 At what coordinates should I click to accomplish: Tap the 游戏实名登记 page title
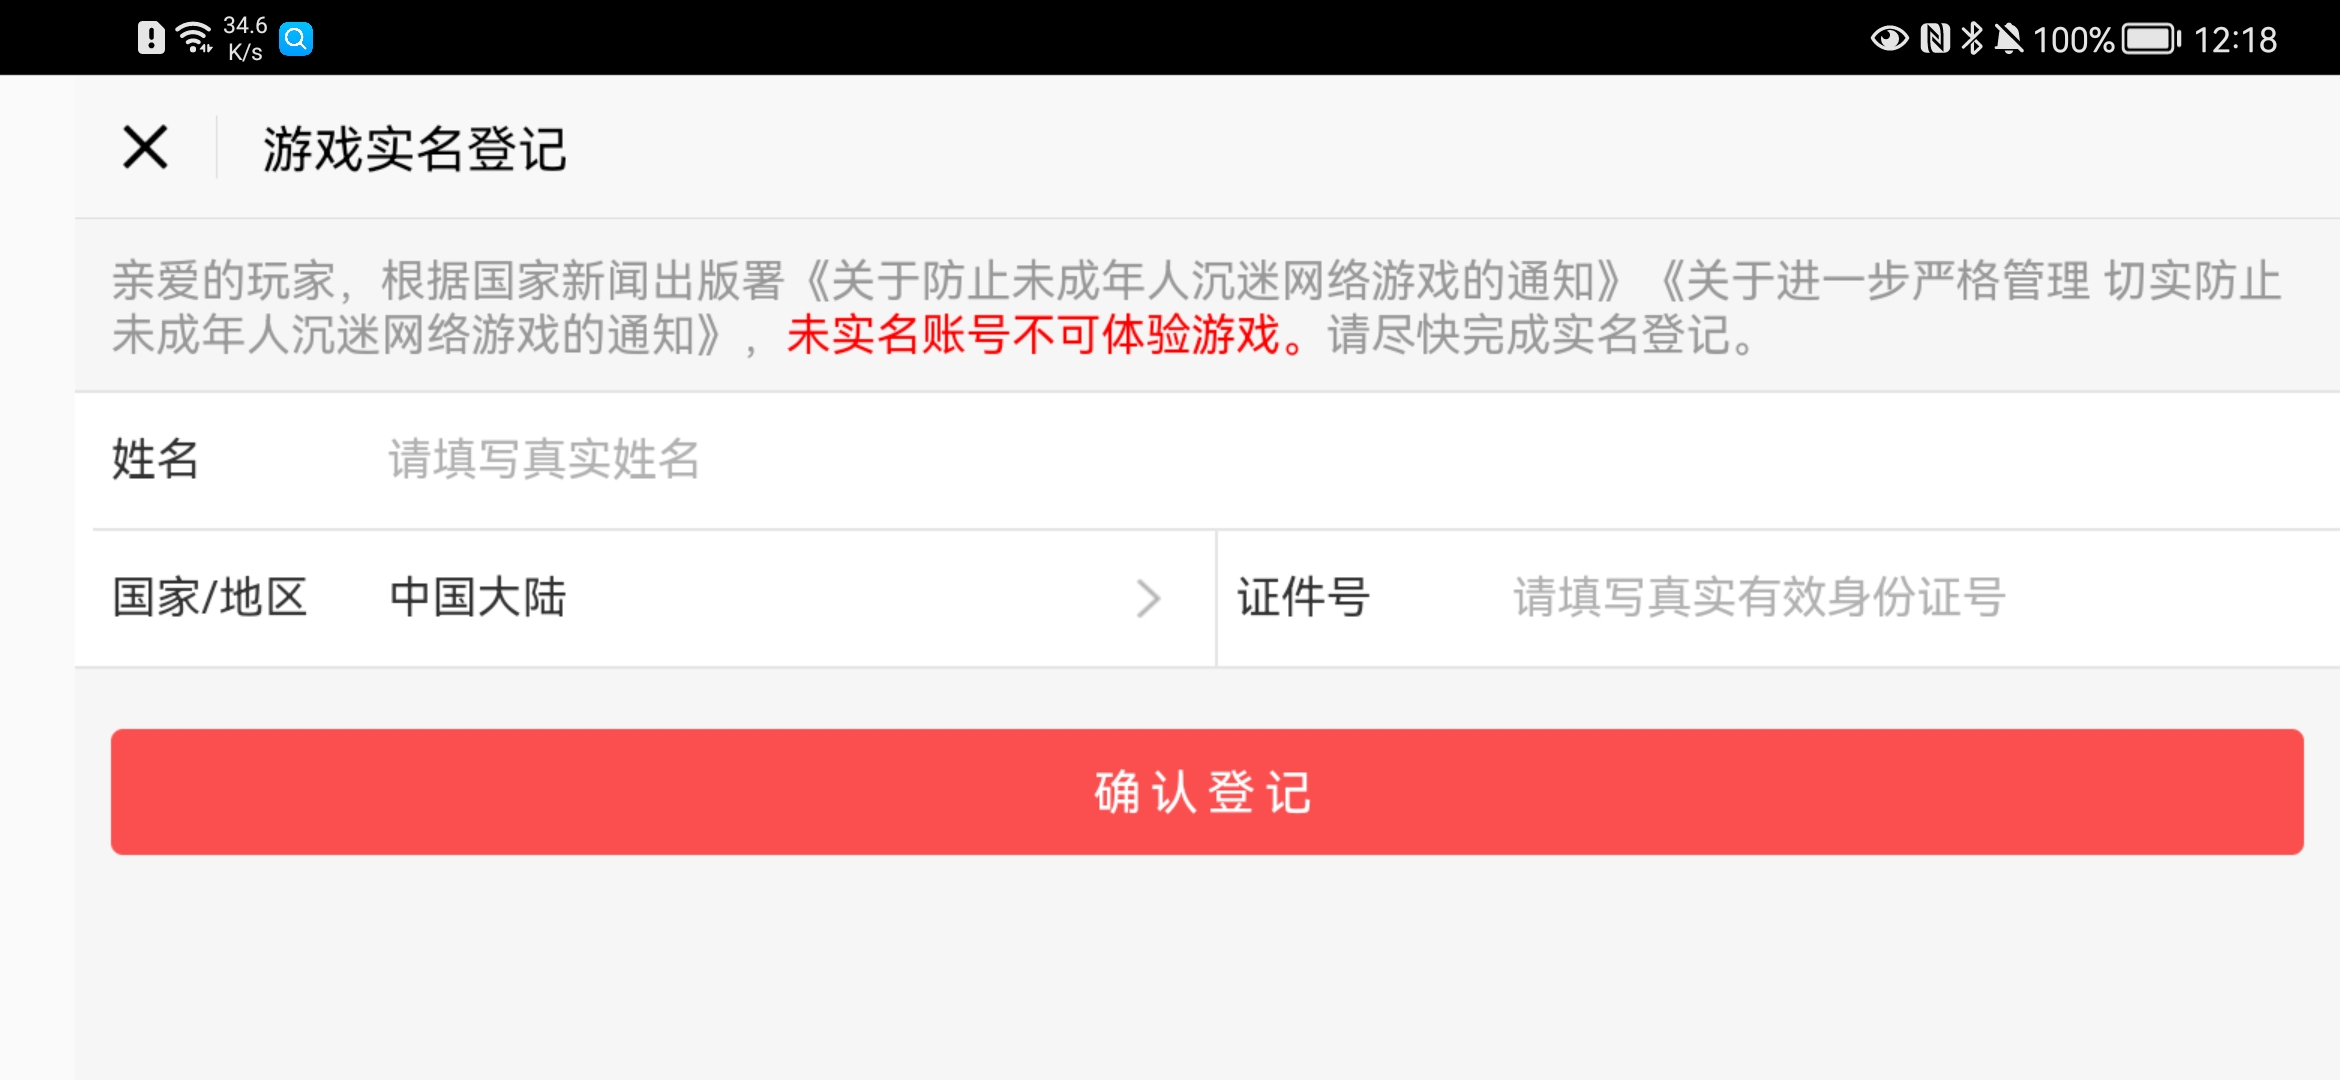[415, 149]
